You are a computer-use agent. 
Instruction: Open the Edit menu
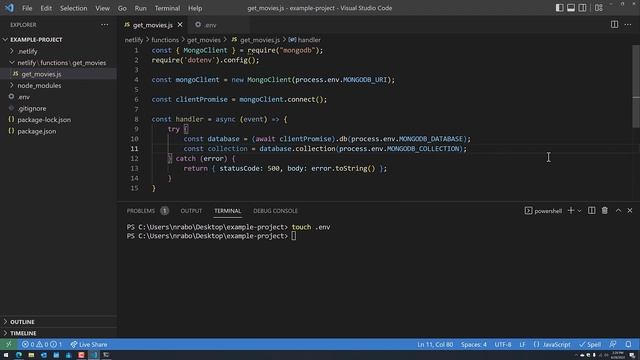coord(46,8)
